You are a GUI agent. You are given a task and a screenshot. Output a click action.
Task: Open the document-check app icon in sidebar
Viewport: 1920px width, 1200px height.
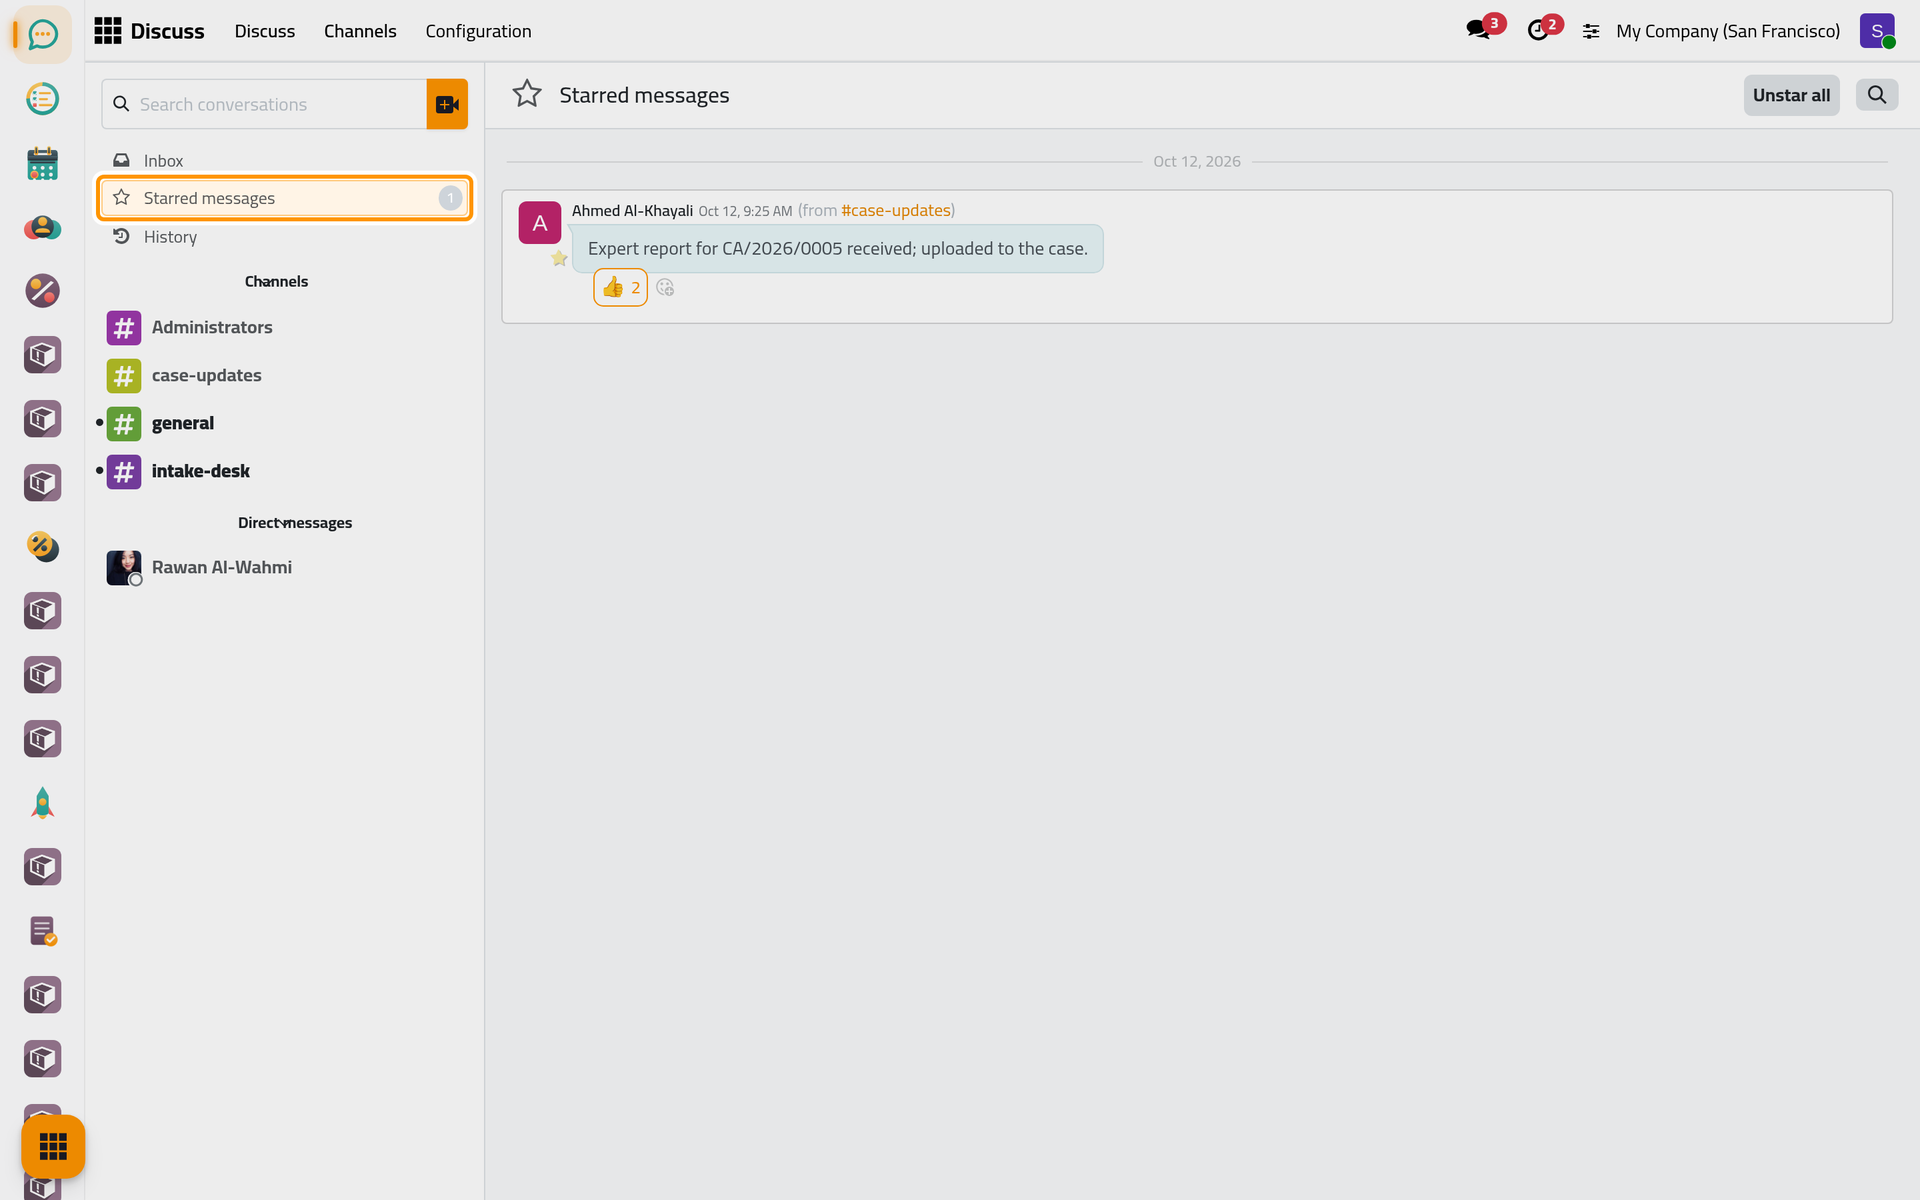[x=42, y=931]
